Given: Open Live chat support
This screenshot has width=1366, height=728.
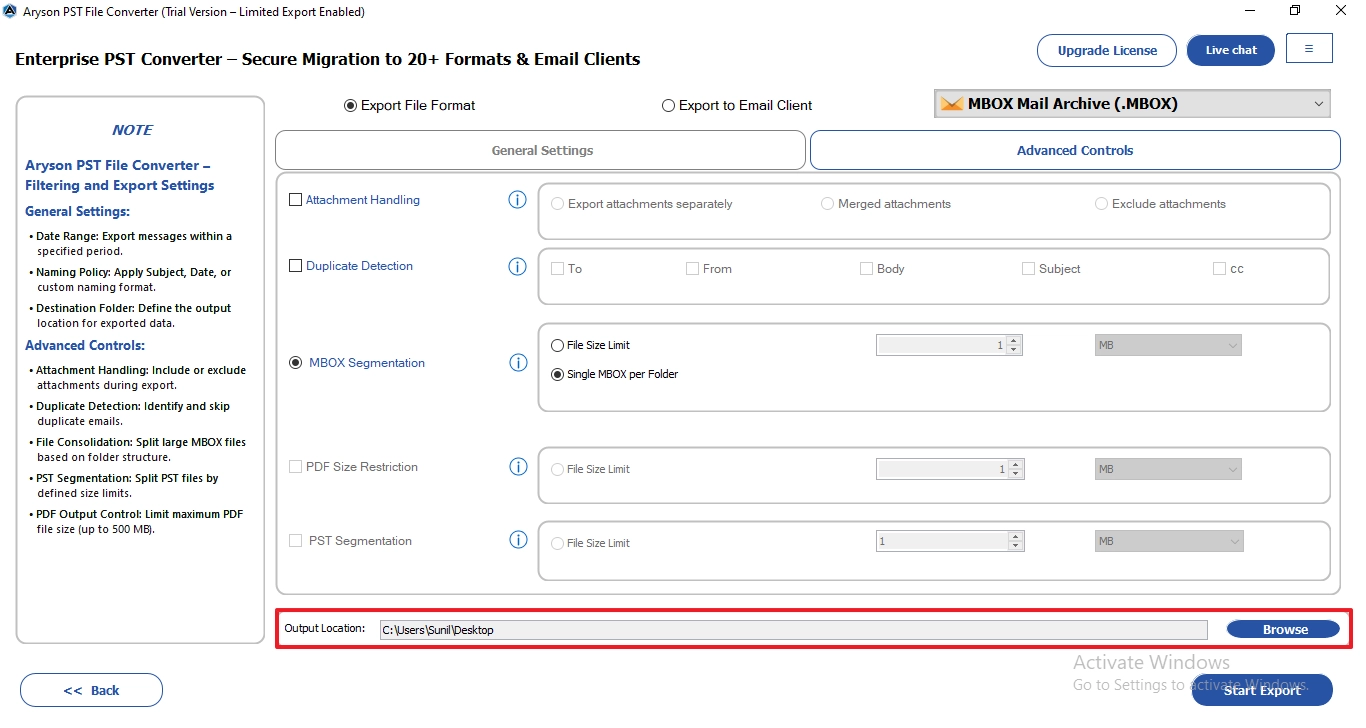Looking at the screenshot, I should tap(1231, 50).
